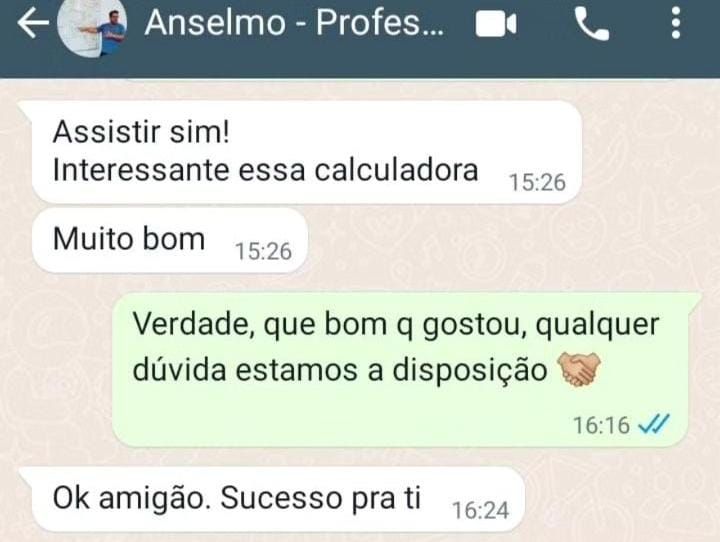Tap the handshake emoji in the sent message
720x542 pixels.
click(579, 369)
